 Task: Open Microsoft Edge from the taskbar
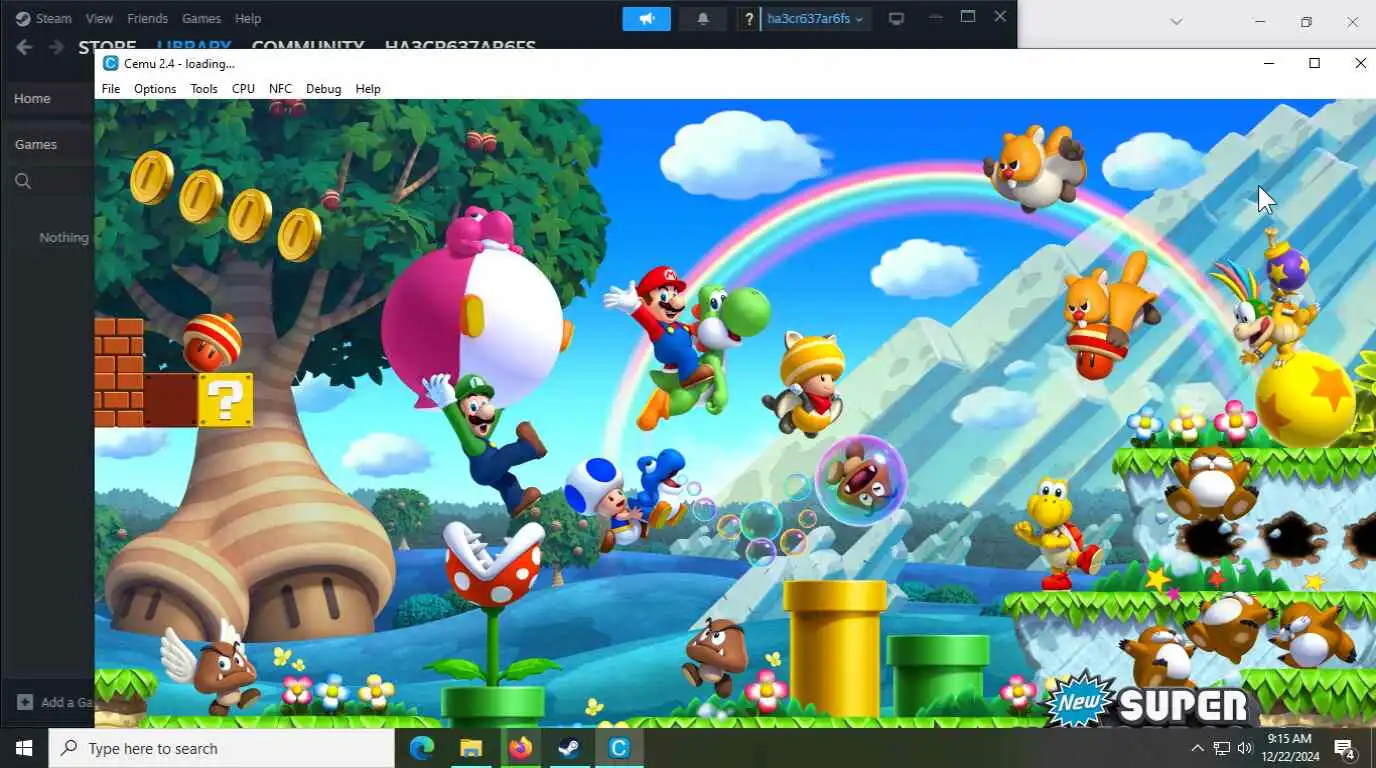click(422, 748)
